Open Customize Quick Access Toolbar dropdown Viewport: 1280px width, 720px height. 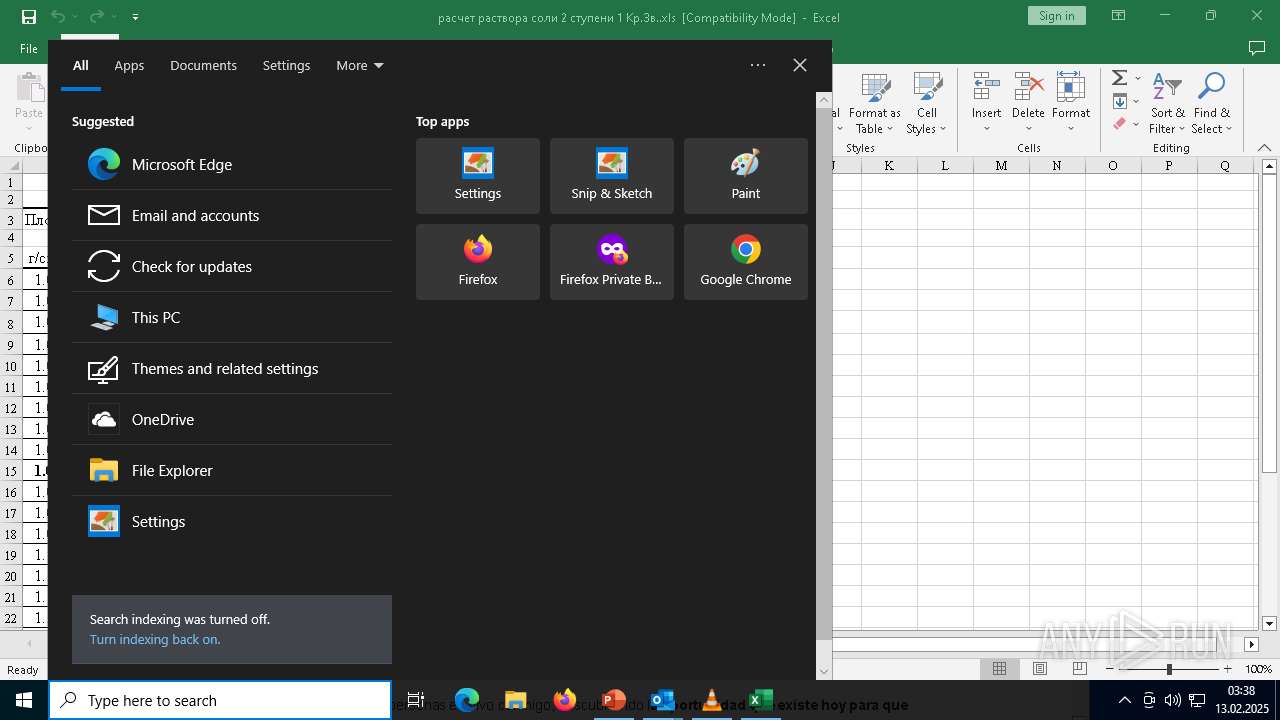tap(135, 17)
